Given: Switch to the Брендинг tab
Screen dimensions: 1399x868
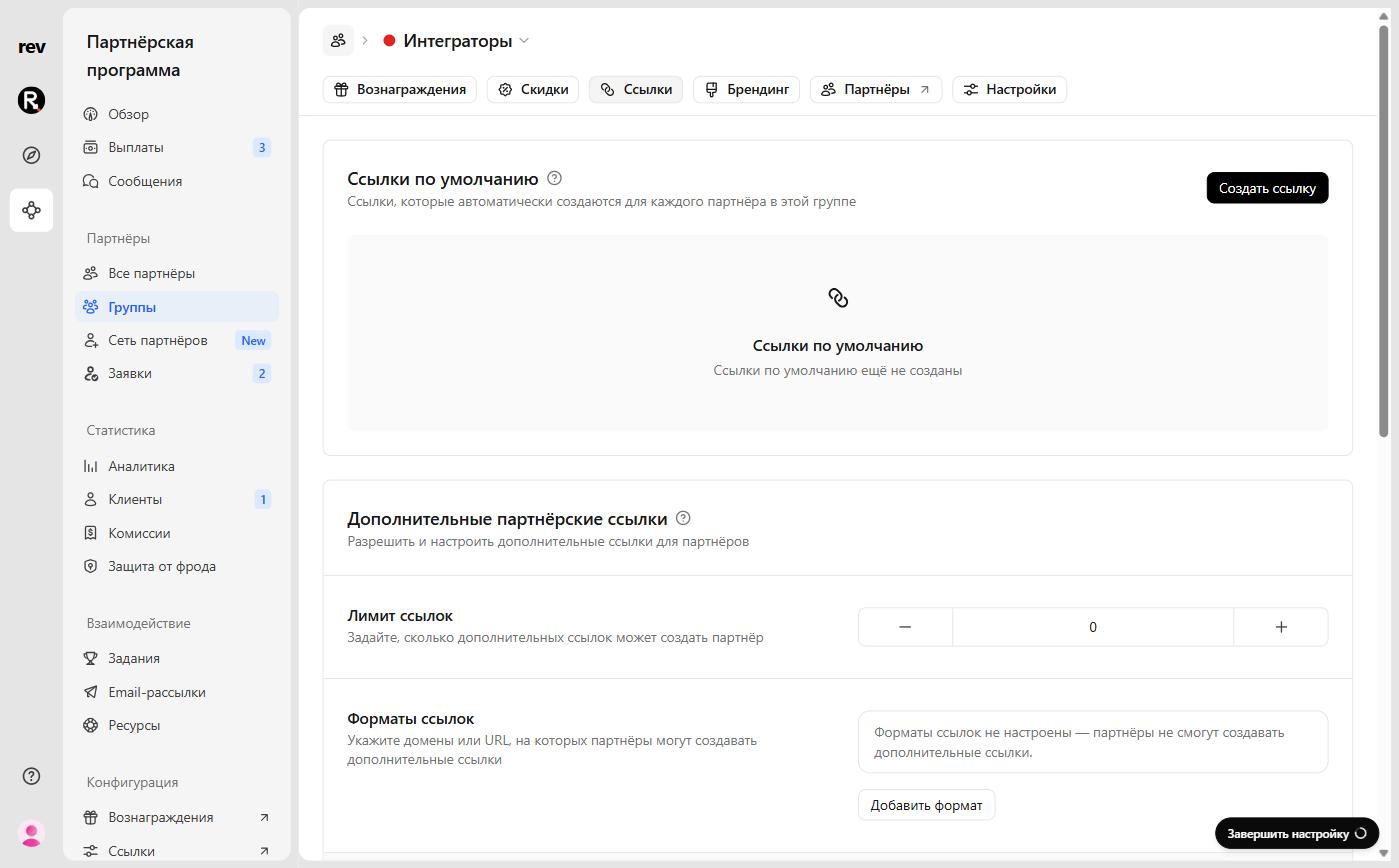Looking at the screenshot, I should [x=746, y=89].
